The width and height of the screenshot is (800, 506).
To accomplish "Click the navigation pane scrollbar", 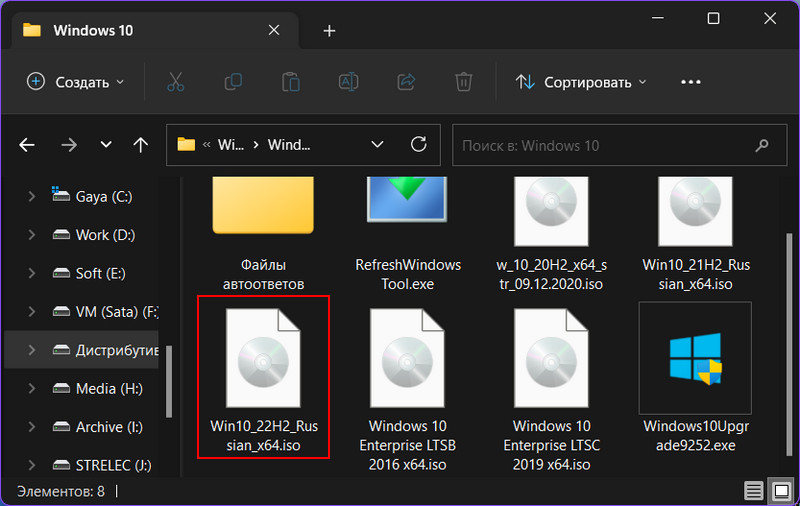I will [x=169, y=382].
